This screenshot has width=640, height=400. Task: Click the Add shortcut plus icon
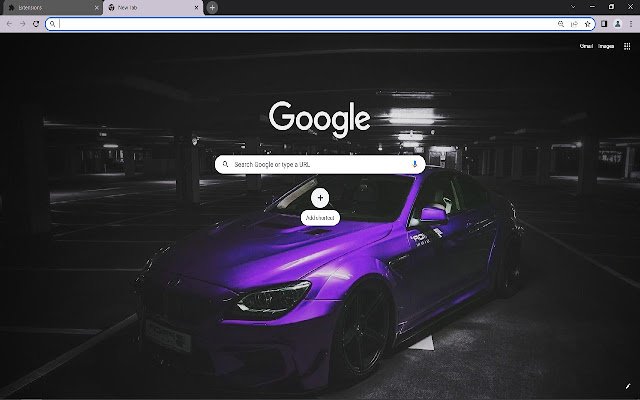[320, 198]
